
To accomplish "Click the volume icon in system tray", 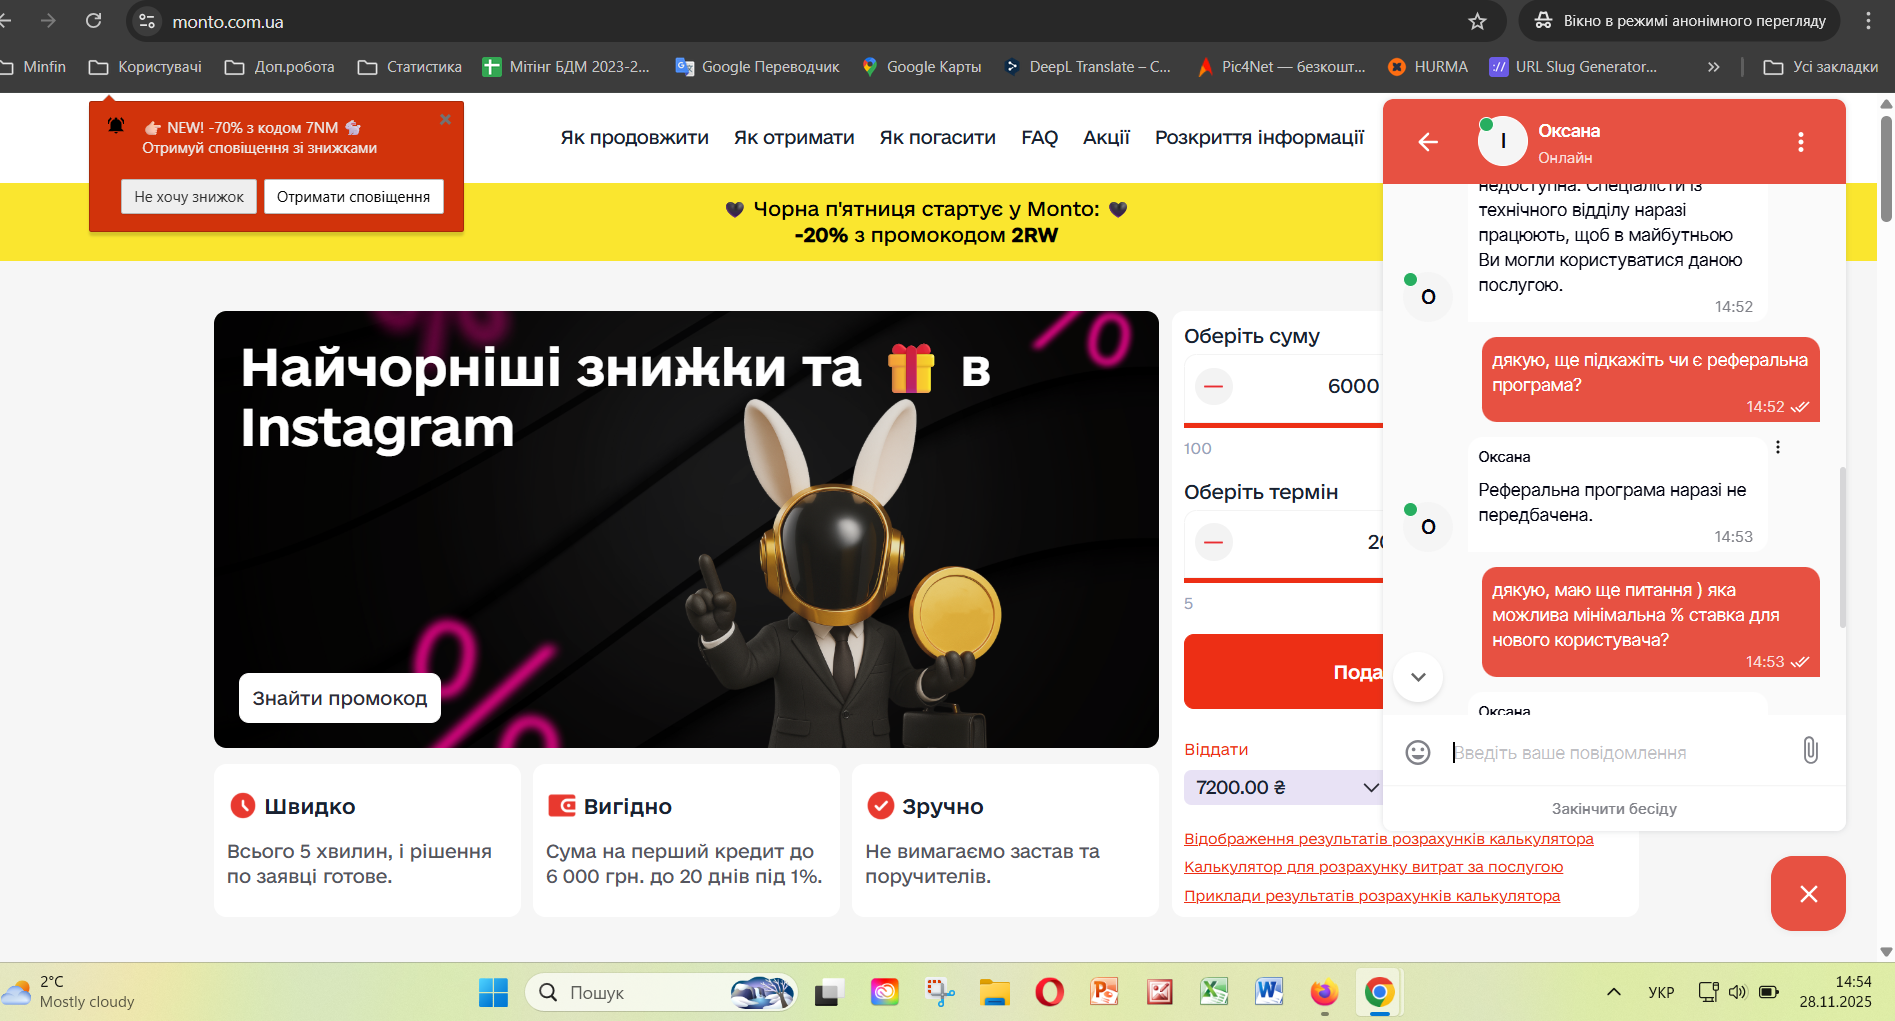I will pos(1738,992).
